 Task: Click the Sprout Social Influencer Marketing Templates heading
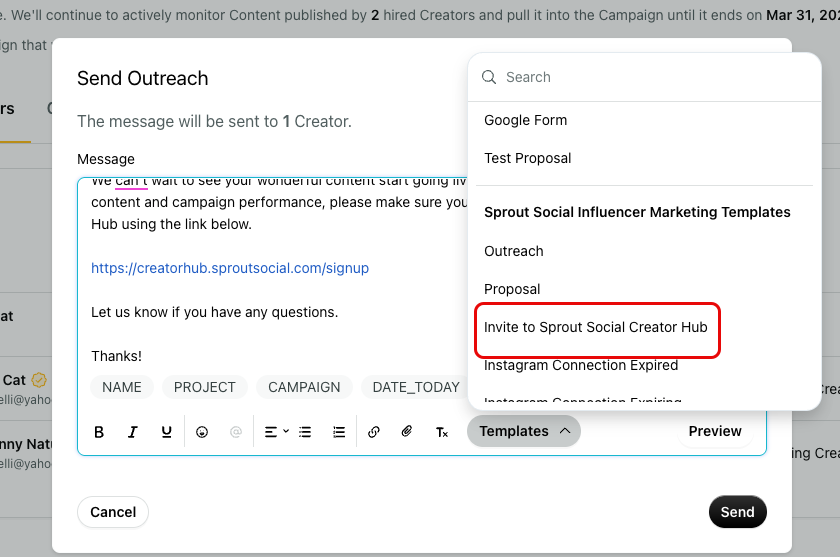[637, 212]
